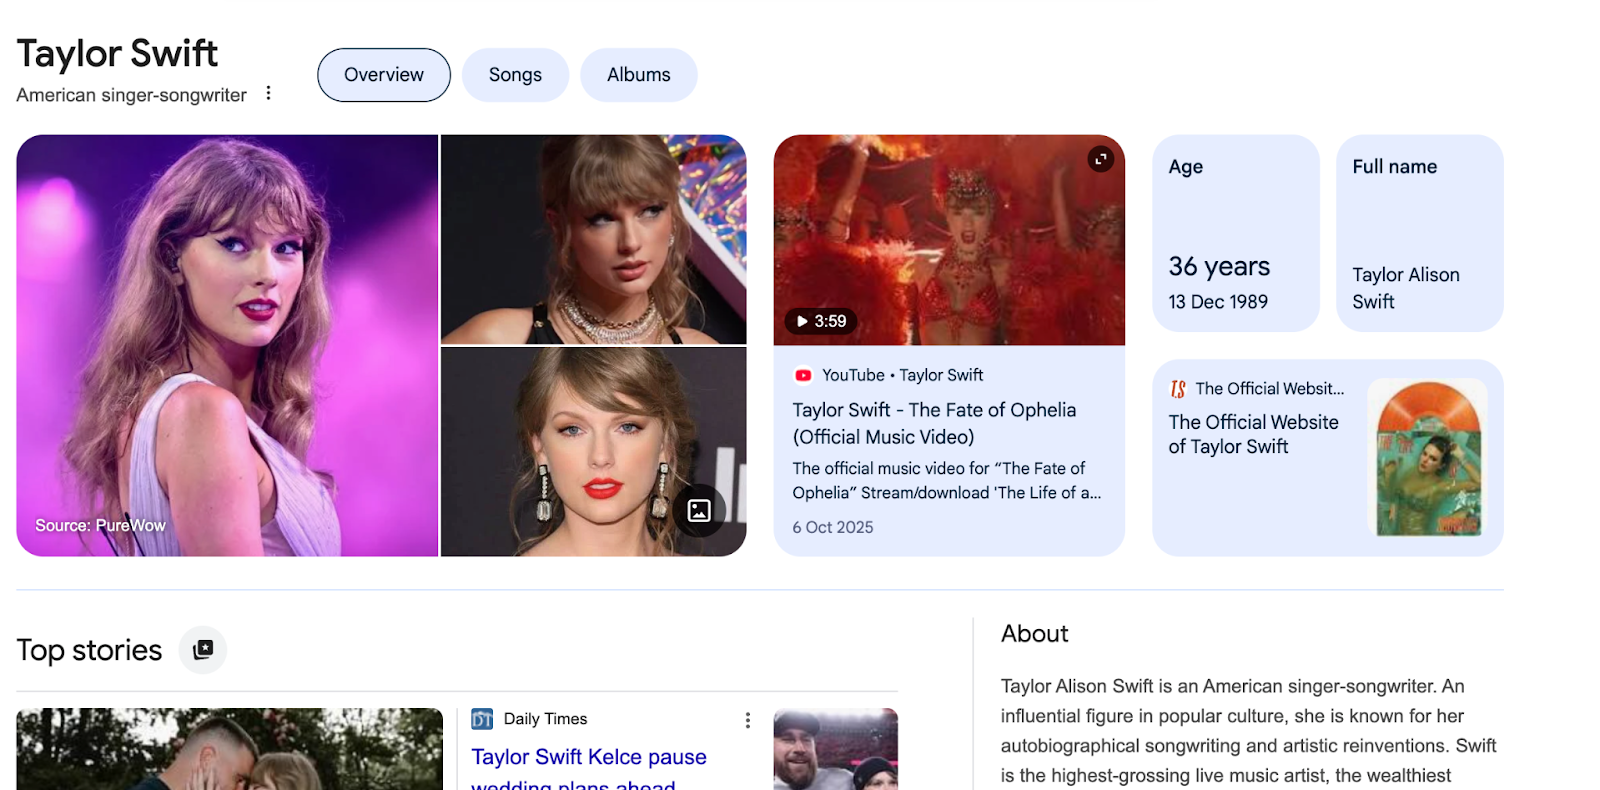
Task: Click the Daily Times publisher name
Action: 545,719
